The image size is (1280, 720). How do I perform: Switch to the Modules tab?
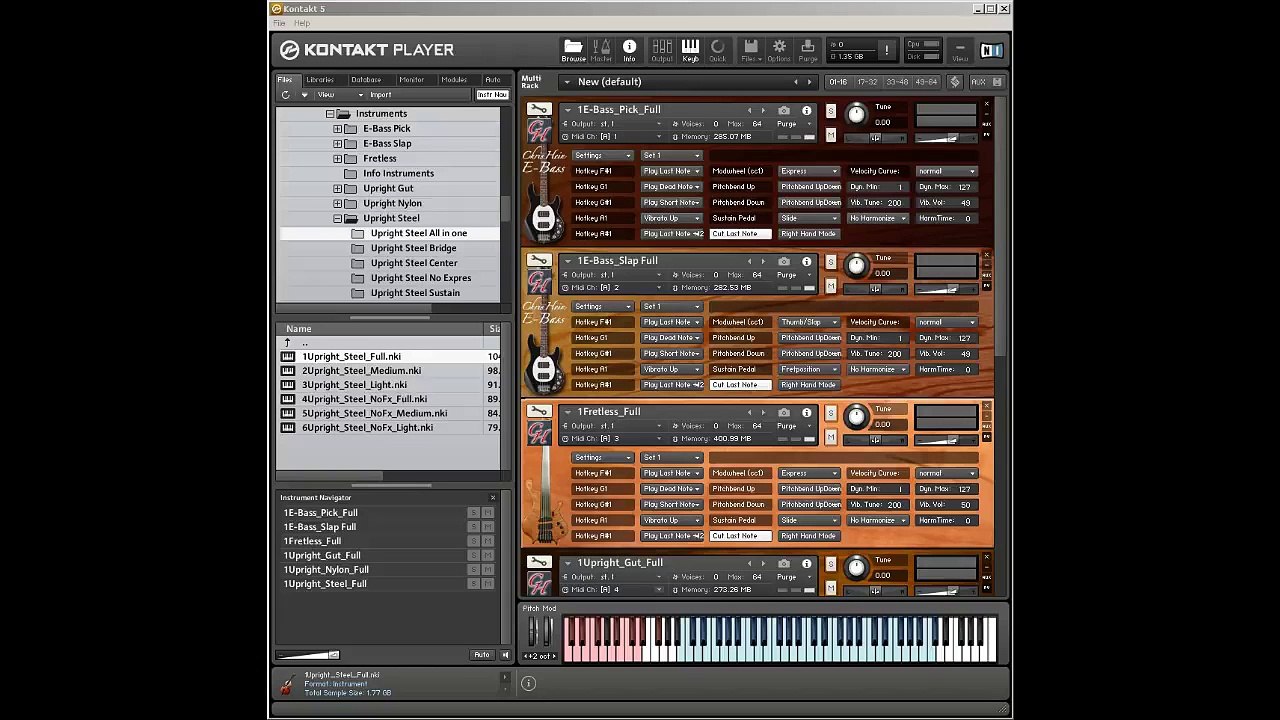coord(454,80)
